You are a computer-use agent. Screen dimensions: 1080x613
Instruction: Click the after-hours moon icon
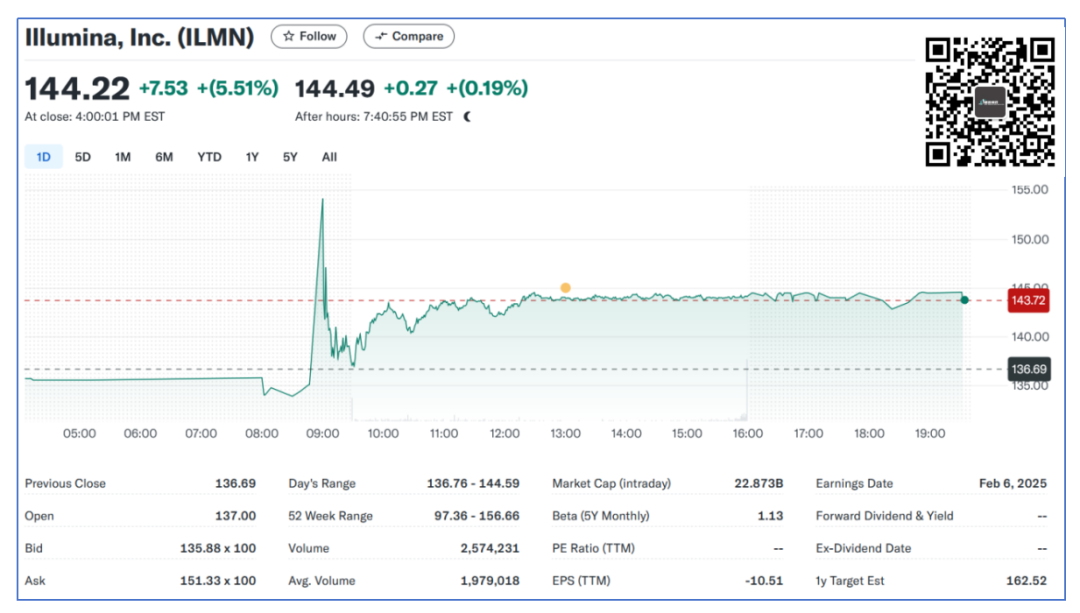(467, 117)
